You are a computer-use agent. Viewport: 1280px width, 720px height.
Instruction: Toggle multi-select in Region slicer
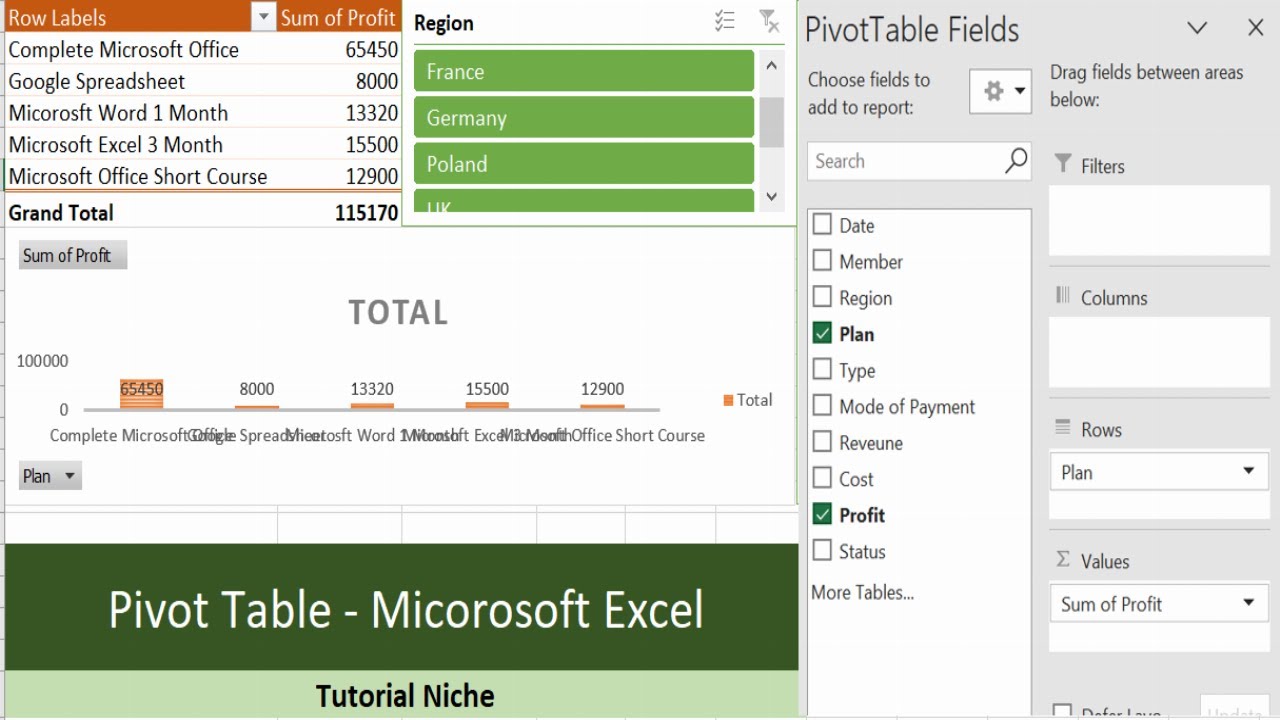(x=725, y=21)
